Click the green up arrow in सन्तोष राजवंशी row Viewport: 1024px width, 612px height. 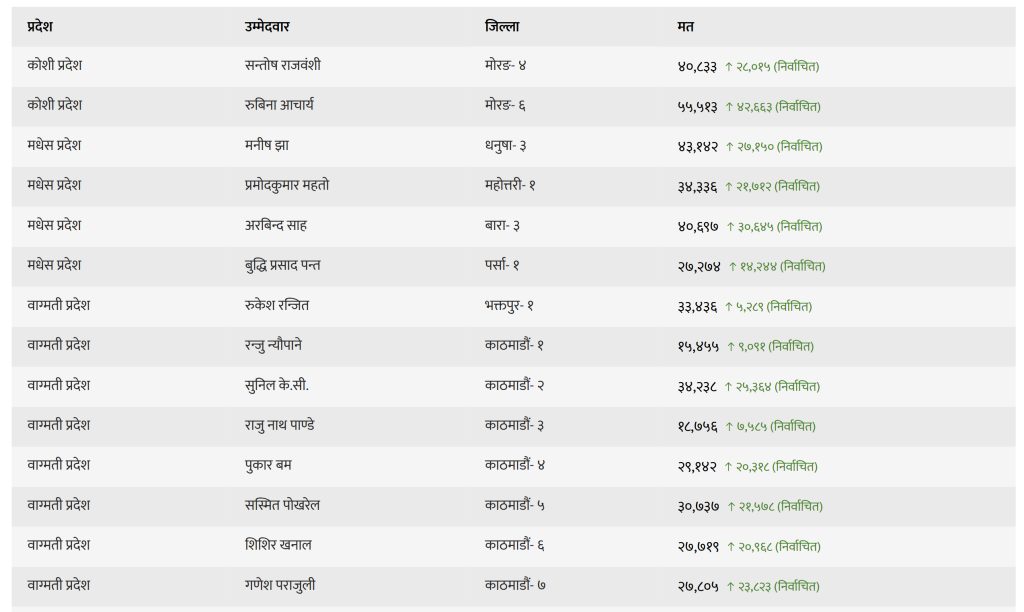[729, 67]
